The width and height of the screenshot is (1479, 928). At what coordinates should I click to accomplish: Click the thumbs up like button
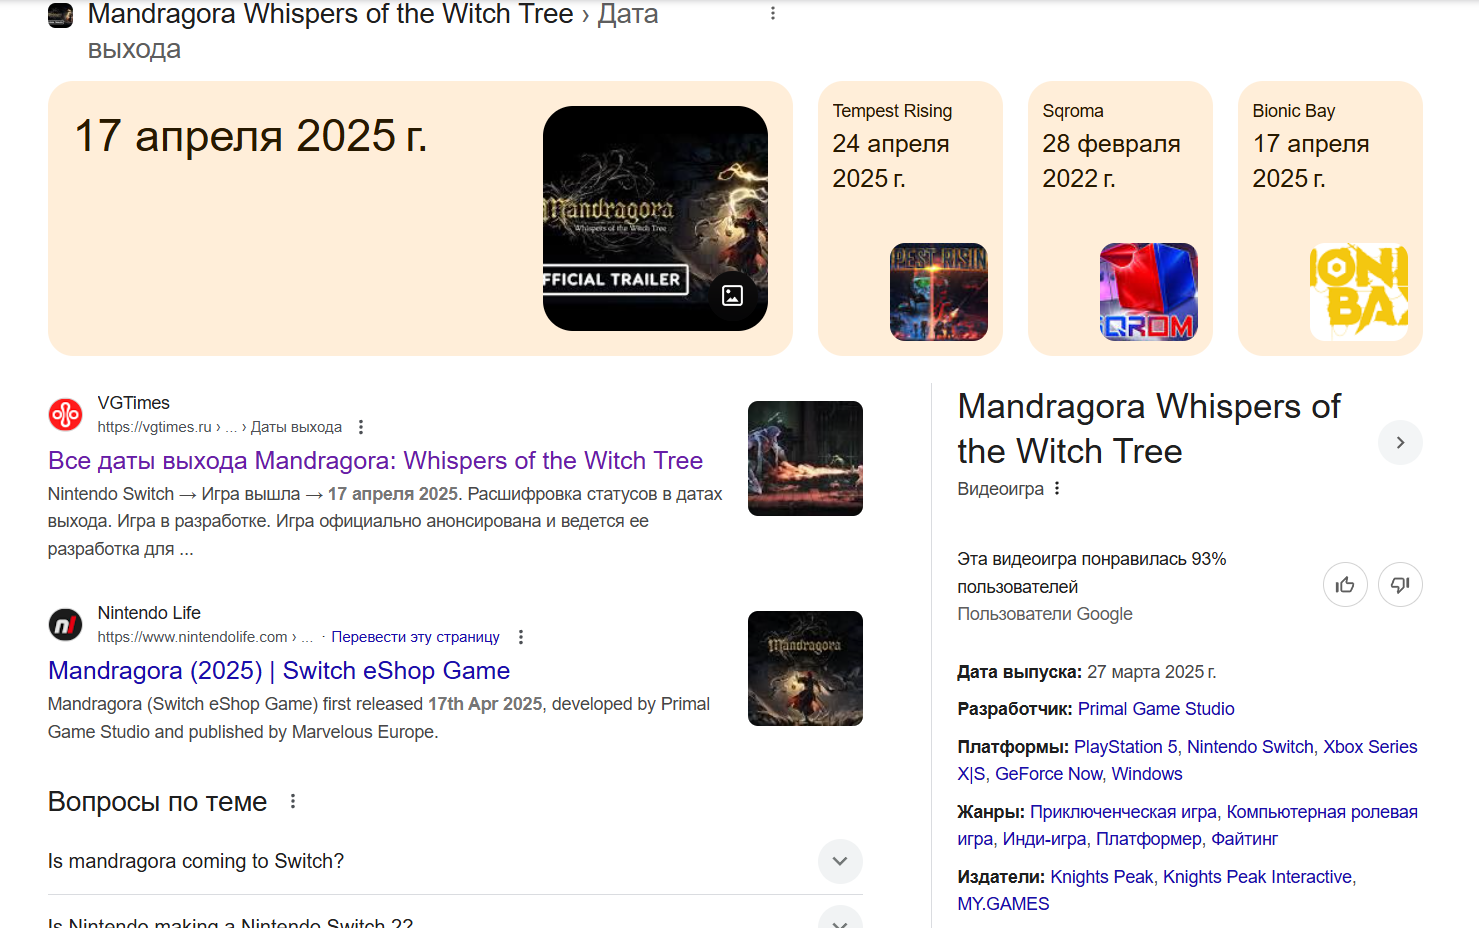1345,585
